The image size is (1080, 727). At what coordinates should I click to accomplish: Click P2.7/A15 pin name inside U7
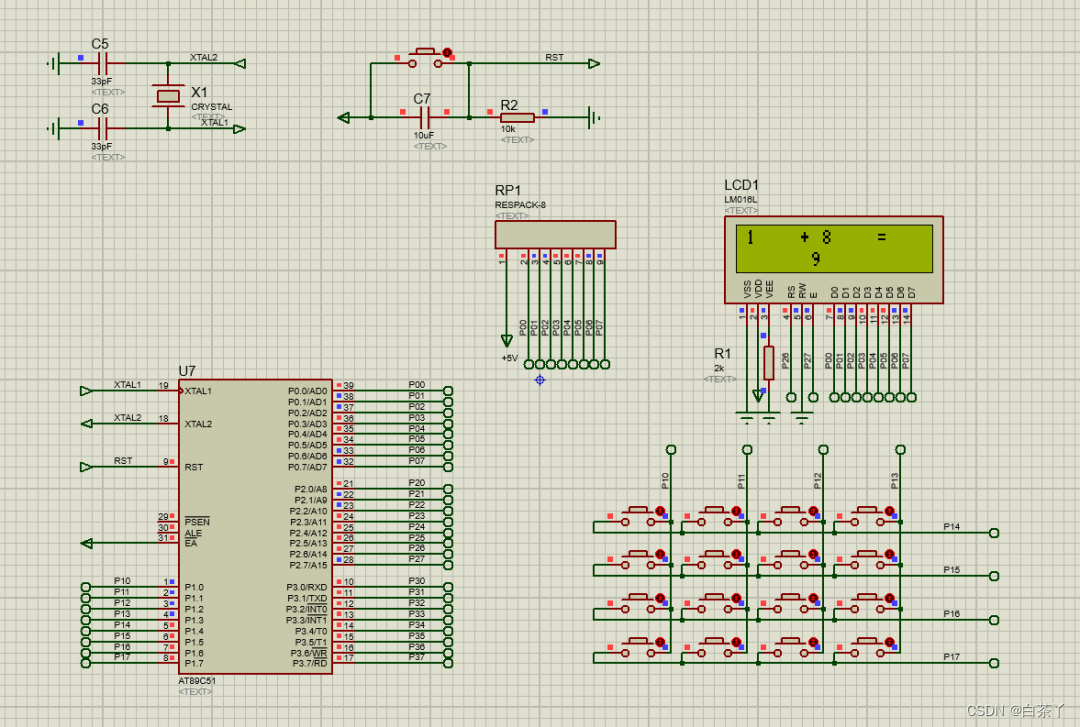coord(308,565)
